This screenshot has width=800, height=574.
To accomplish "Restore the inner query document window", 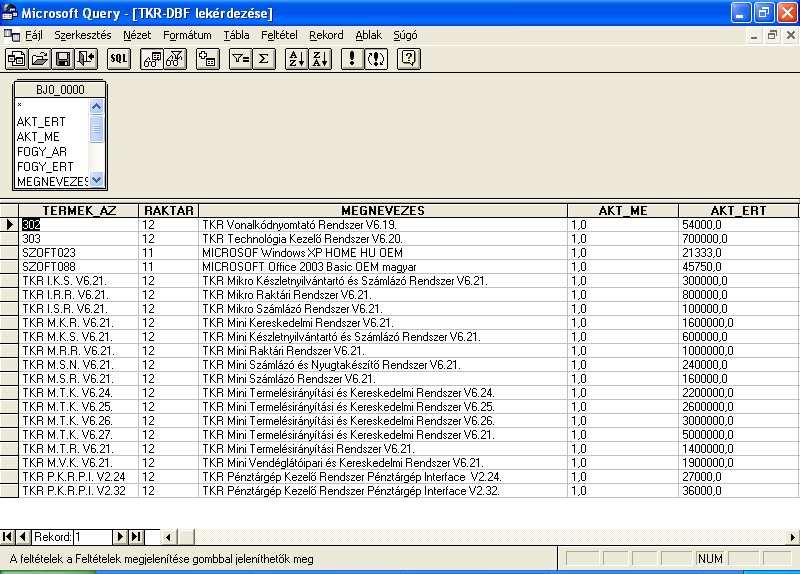I will 772,35.
